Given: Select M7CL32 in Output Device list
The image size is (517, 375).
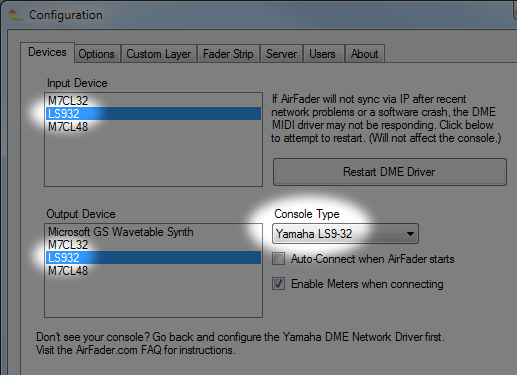Looking at the screenshot, I should point(153,245).
